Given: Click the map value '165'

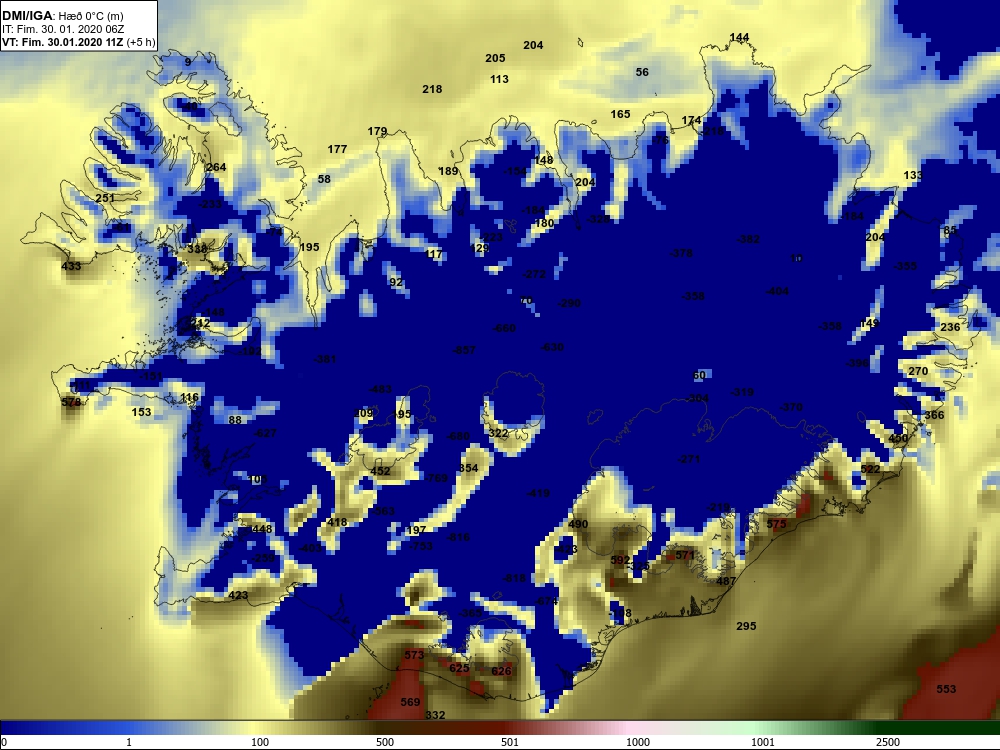Looking at the screenshot, I should click(621, 114).
